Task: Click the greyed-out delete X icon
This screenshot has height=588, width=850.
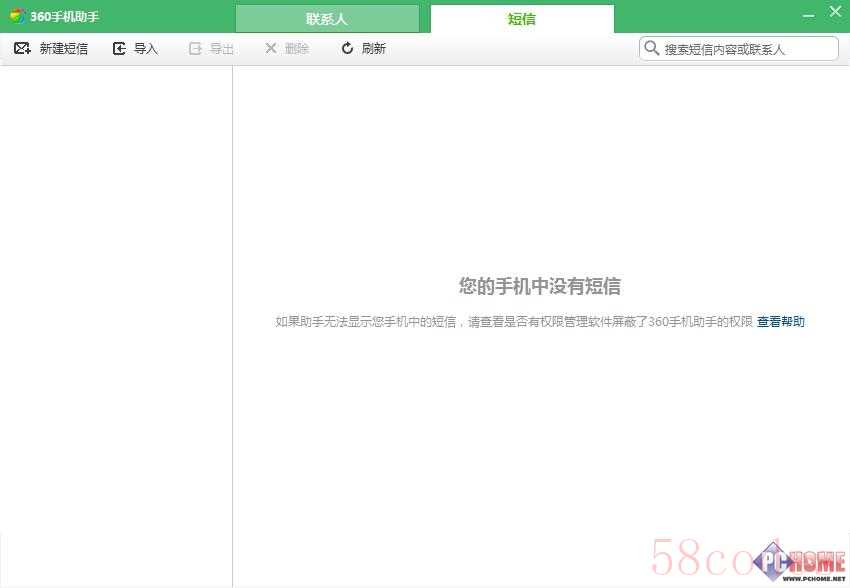Action: tap(270, 49)
